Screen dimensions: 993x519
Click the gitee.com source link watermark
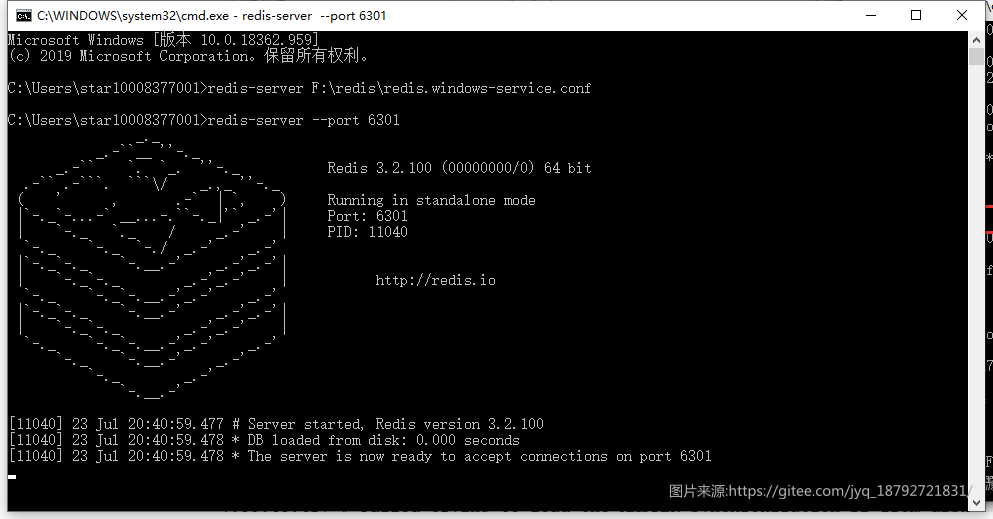pyautogui.click(x=820, y=491)
